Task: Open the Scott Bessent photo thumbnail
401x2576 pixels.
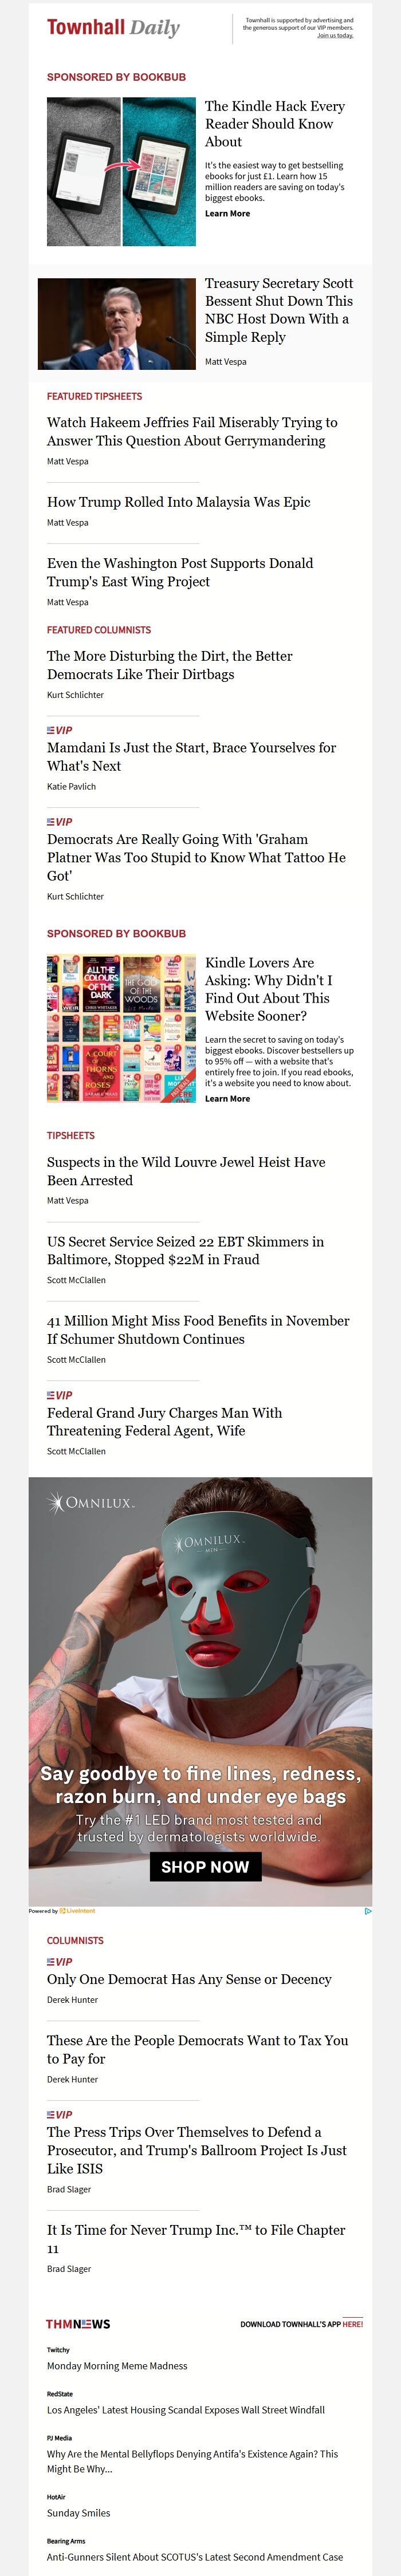Action: 117,324
